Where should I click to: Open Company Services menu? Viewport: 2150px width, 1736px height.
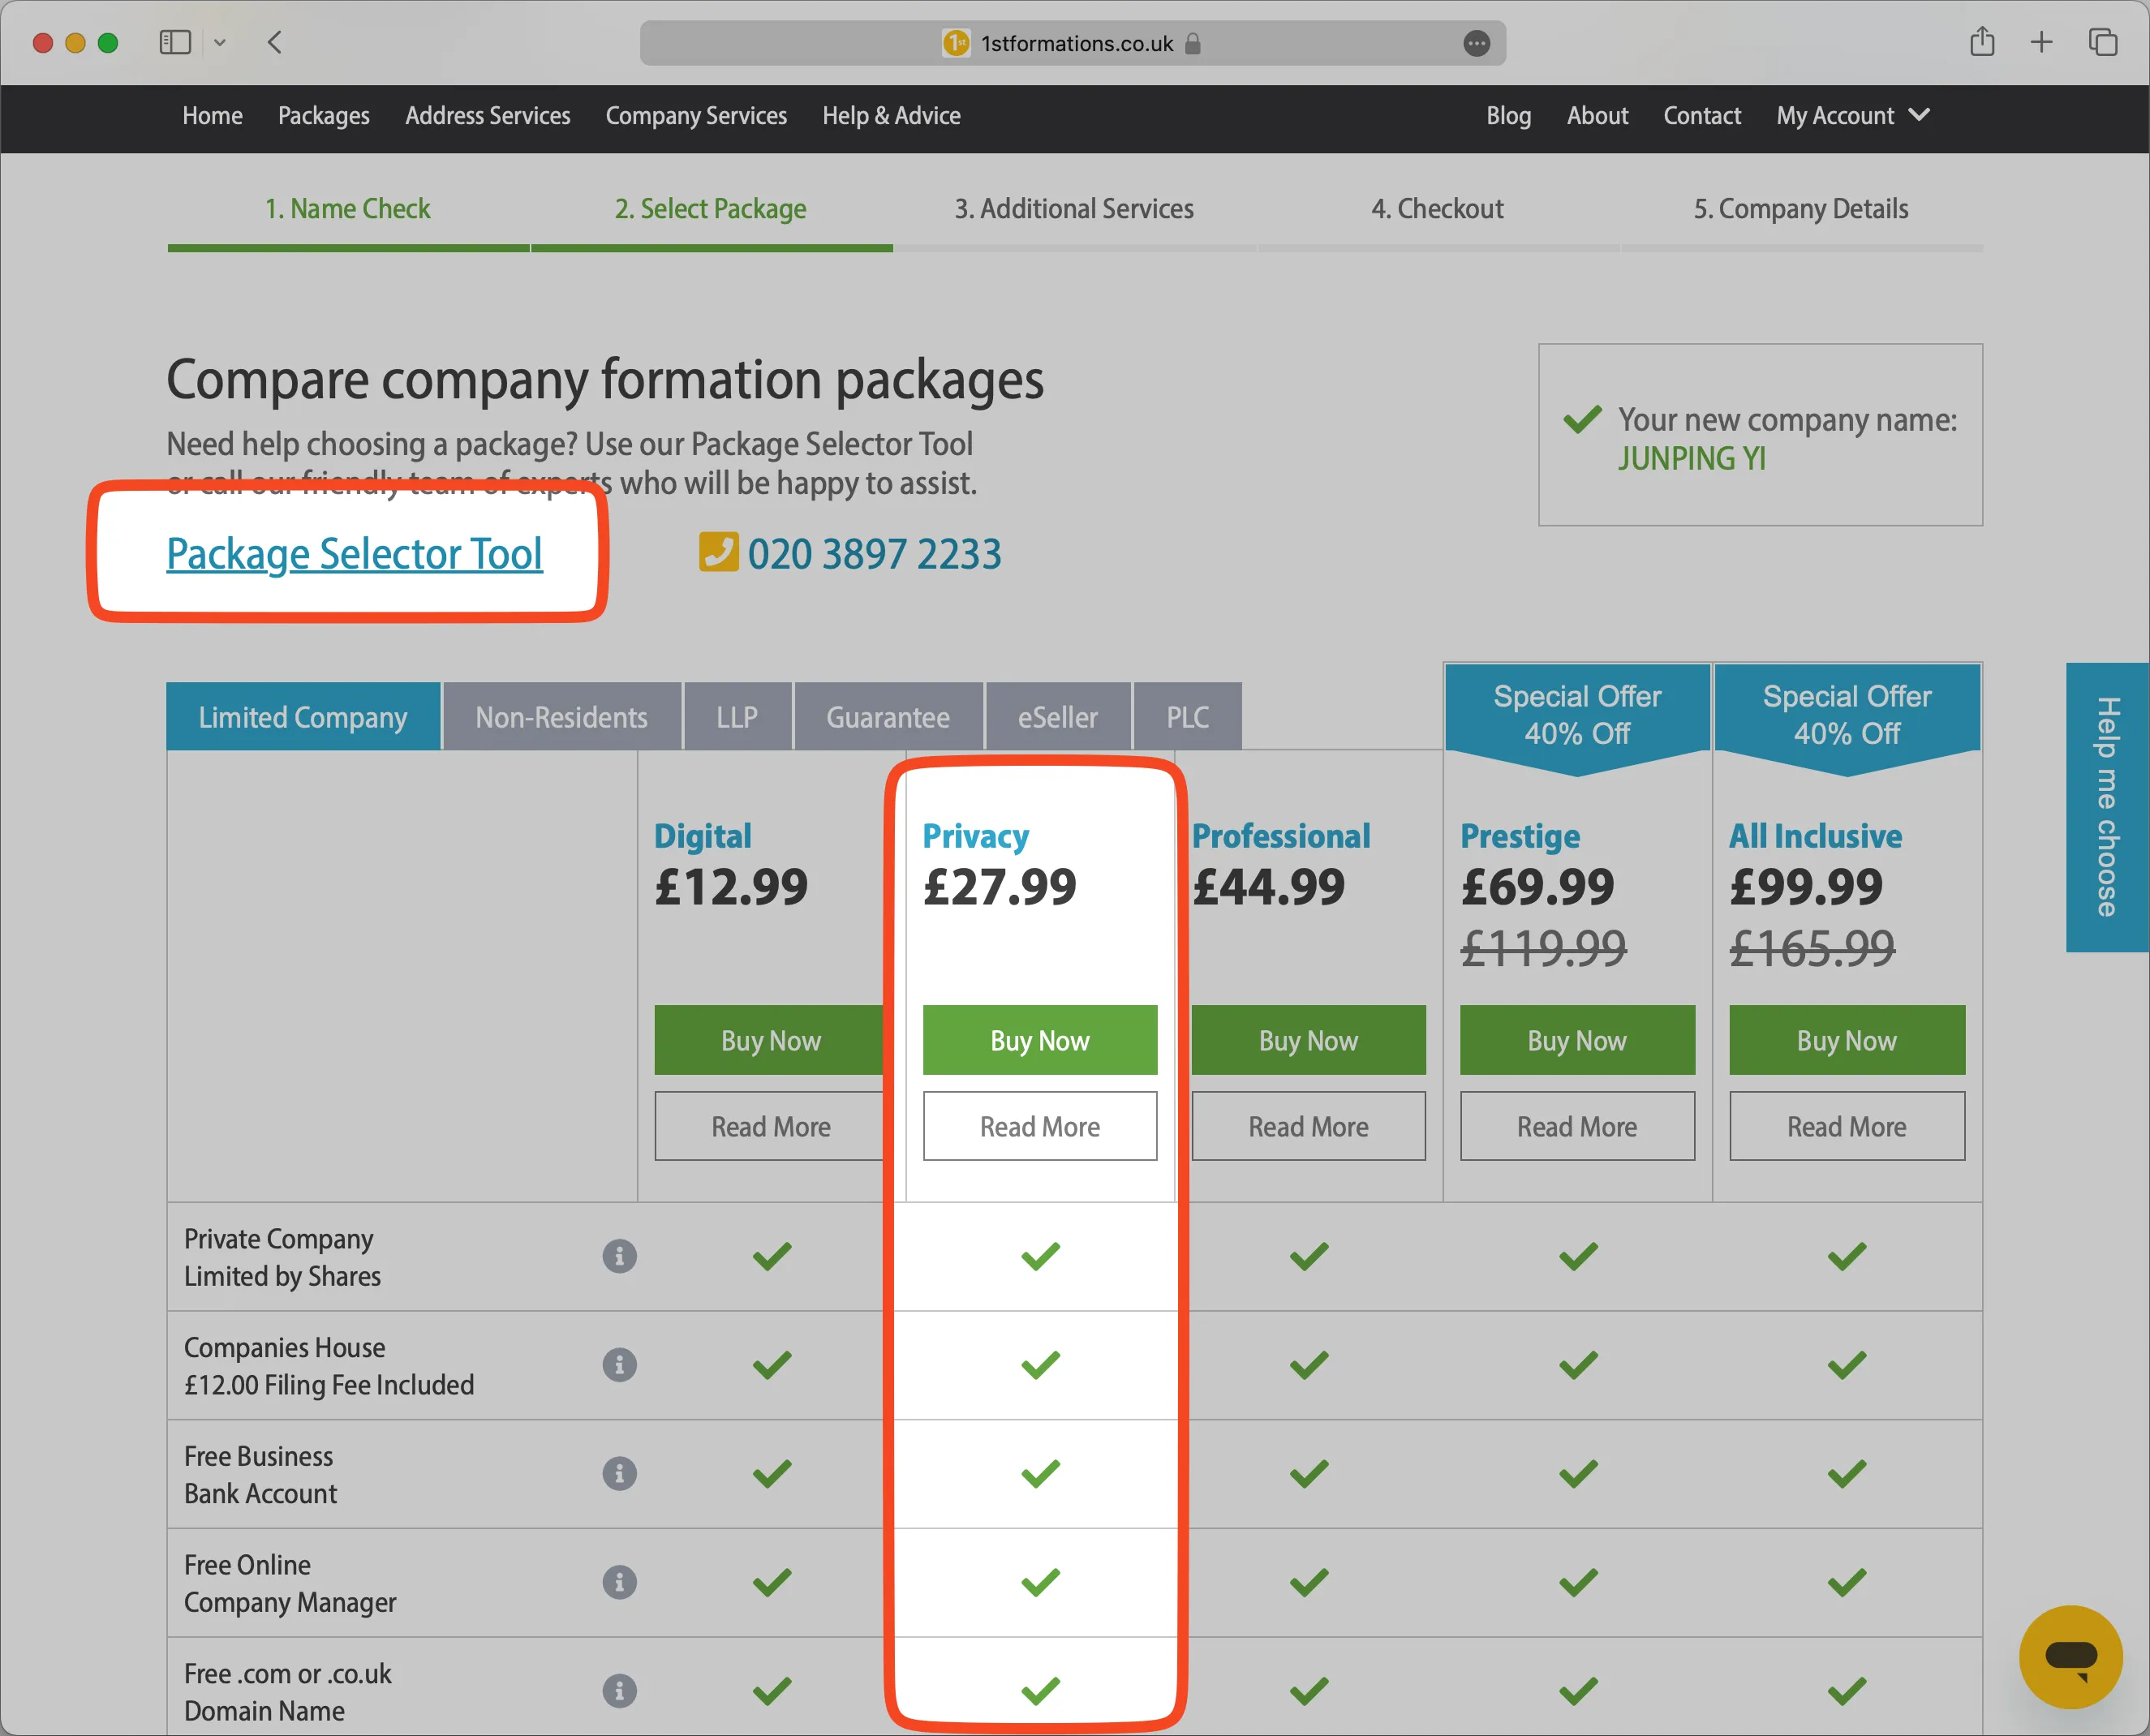click(696, 116)
